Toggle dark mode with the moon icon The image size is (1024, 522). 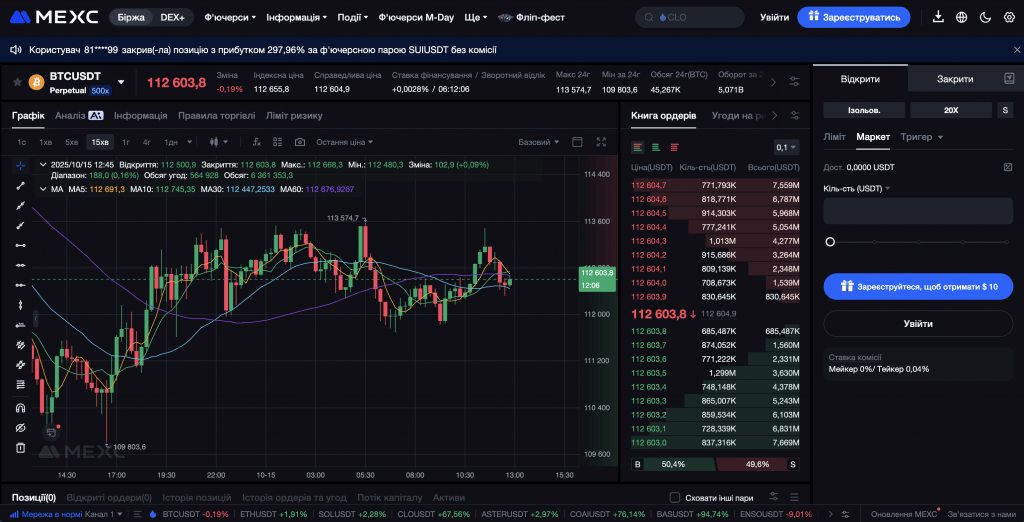coord(985,17)
